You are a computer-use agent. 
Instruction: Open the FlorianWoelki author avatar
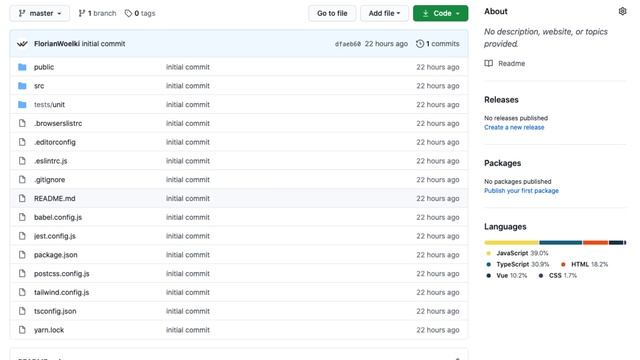22,44
